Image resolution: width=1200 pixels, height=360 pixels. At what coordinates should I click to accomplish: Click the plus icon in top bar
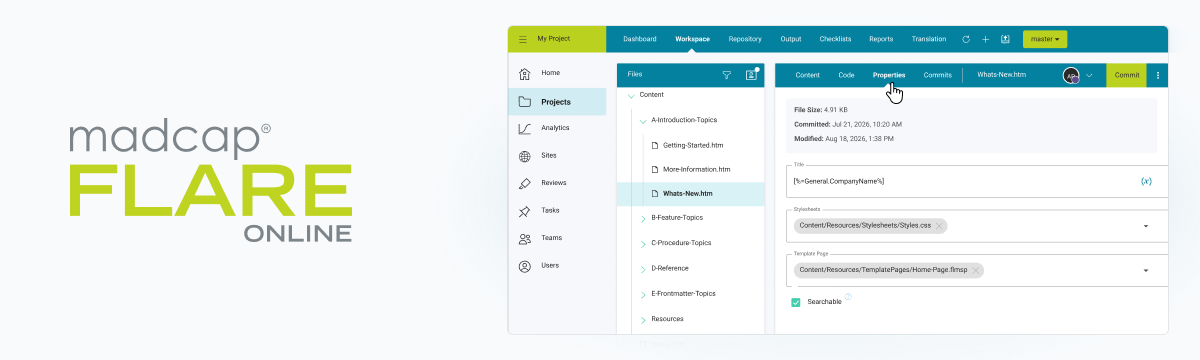click(x=985, y=39)
